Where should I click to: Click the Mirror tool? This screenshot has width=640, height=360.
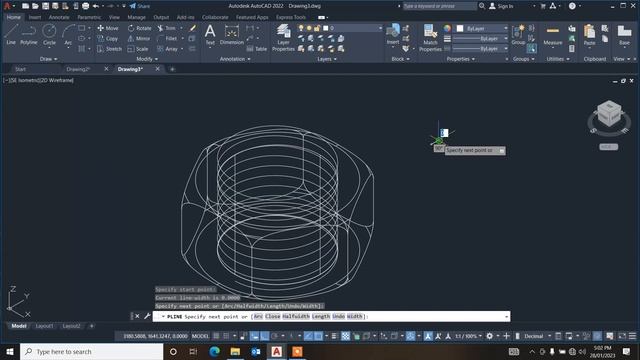[x=139, y=38]
